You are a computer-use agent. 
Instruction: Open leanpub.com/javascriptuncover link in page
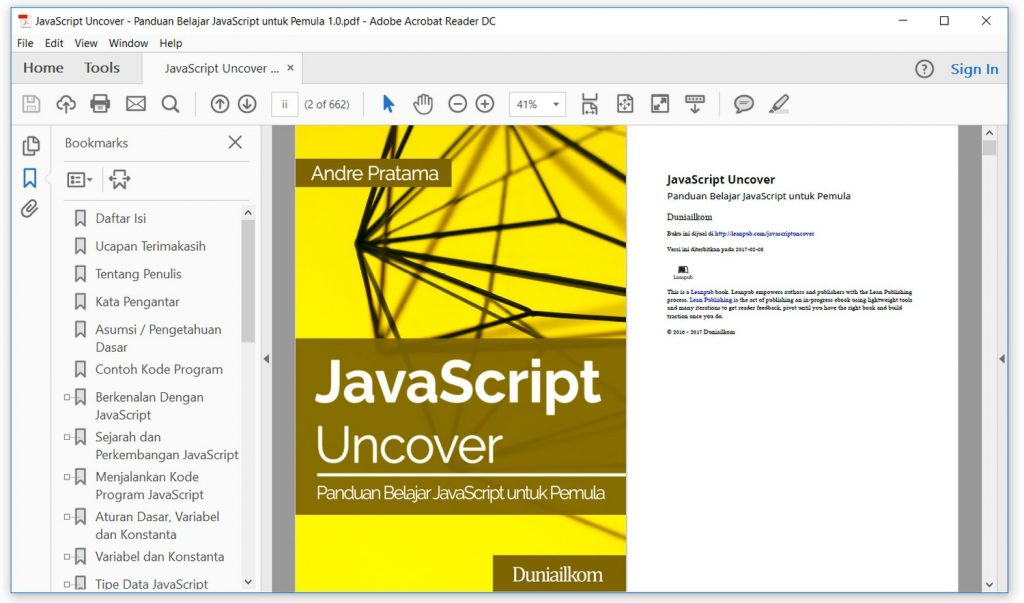click(x=764, y=233)
